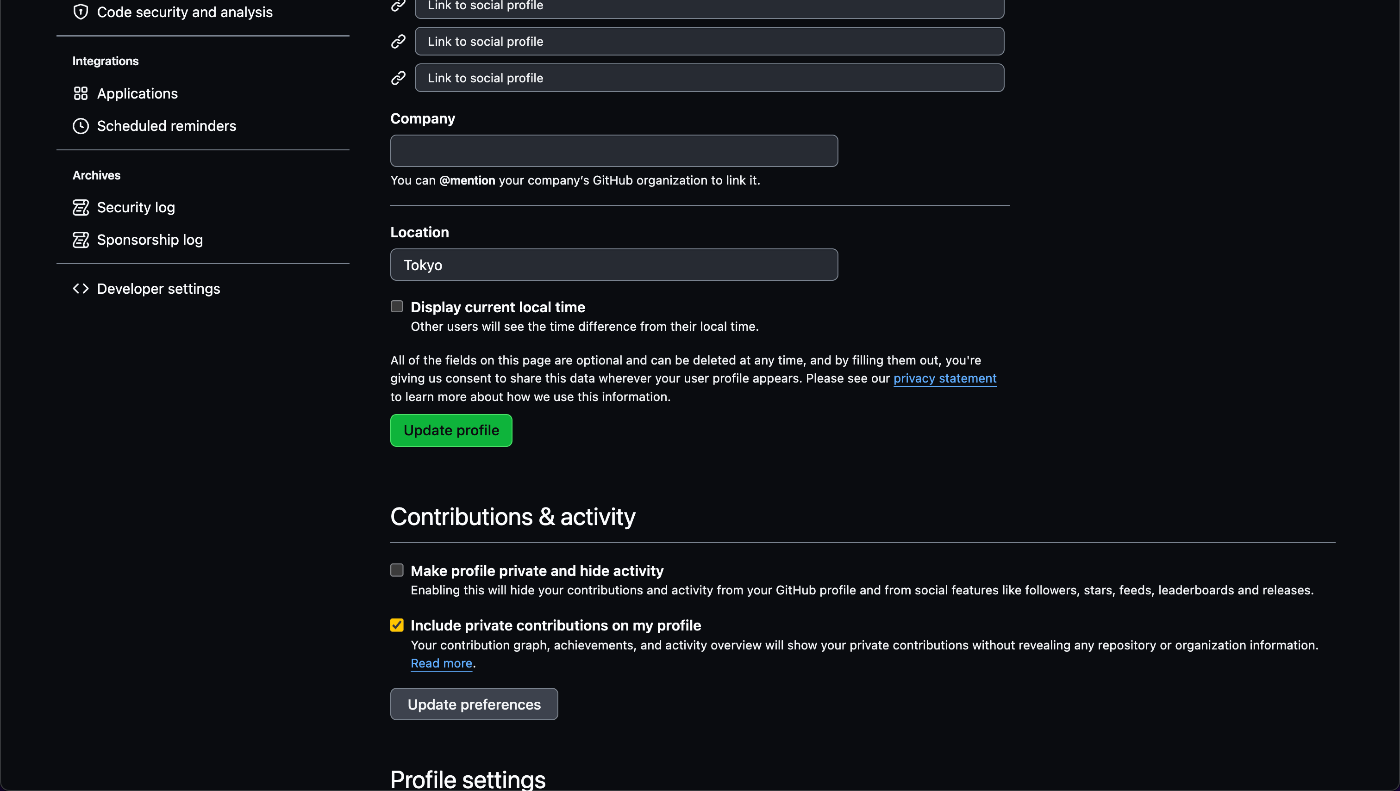Follow the Read more link
1400x791 pixels.
(x=441, y=663)
